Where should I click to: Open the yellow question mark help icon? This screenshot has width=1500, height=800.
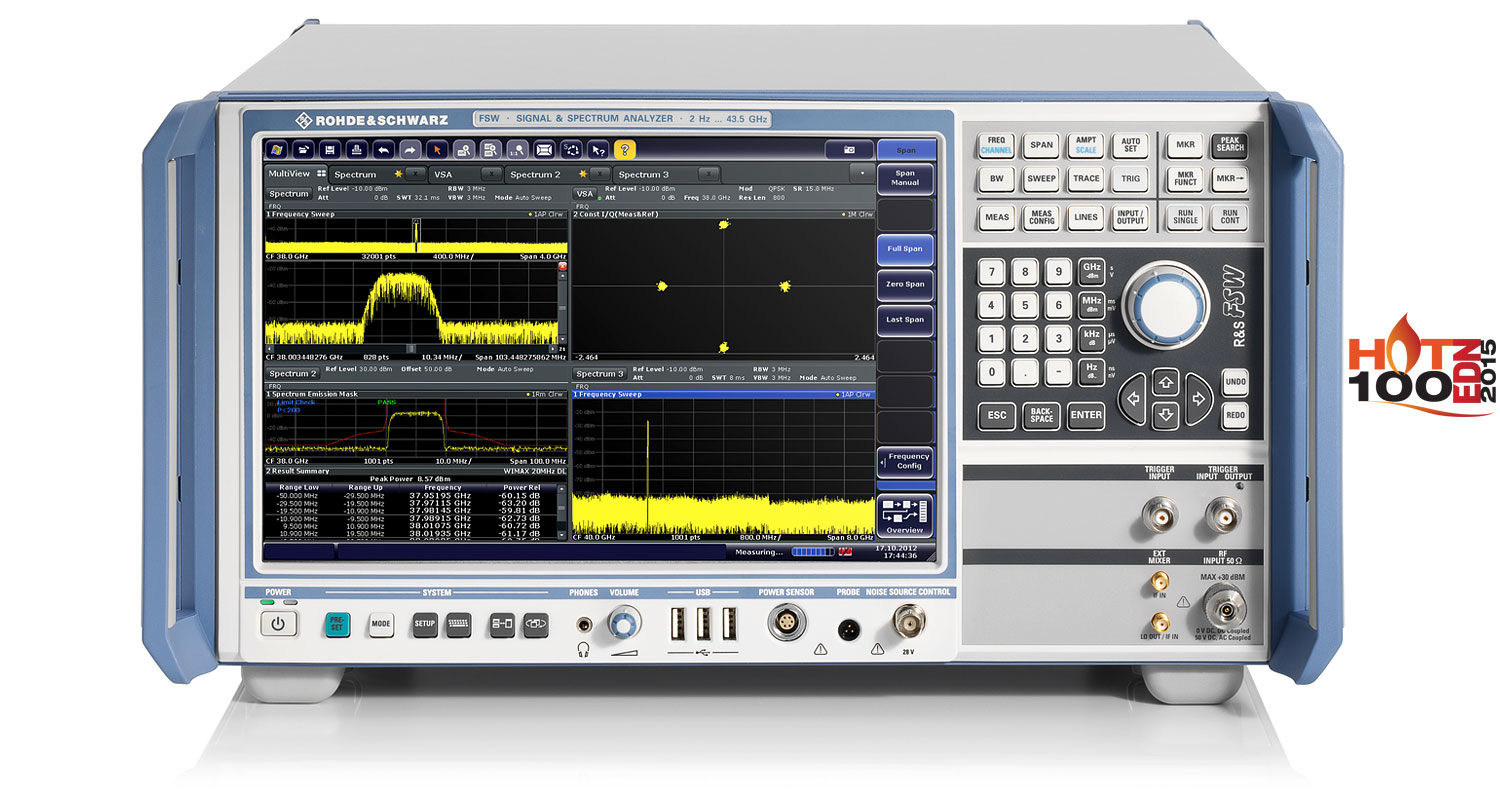point(624,149)
